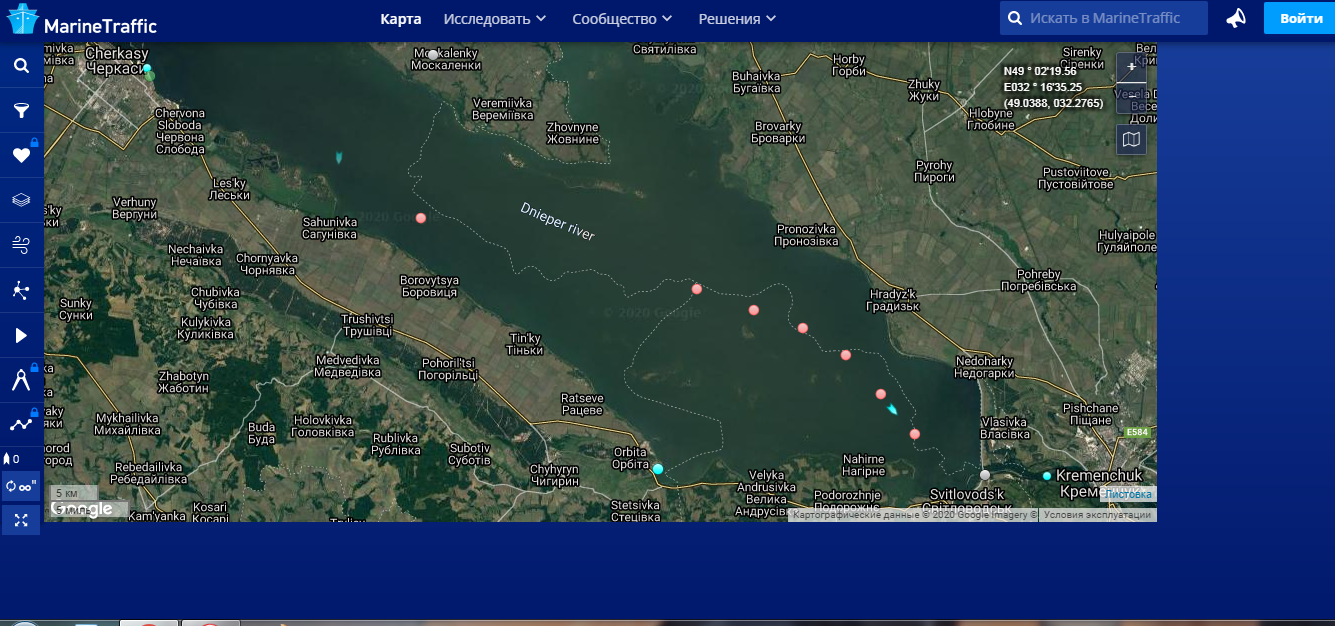Show the wind weather overlay icon
This screenshot has height=626, width=1335.
[x=21, y=245]
